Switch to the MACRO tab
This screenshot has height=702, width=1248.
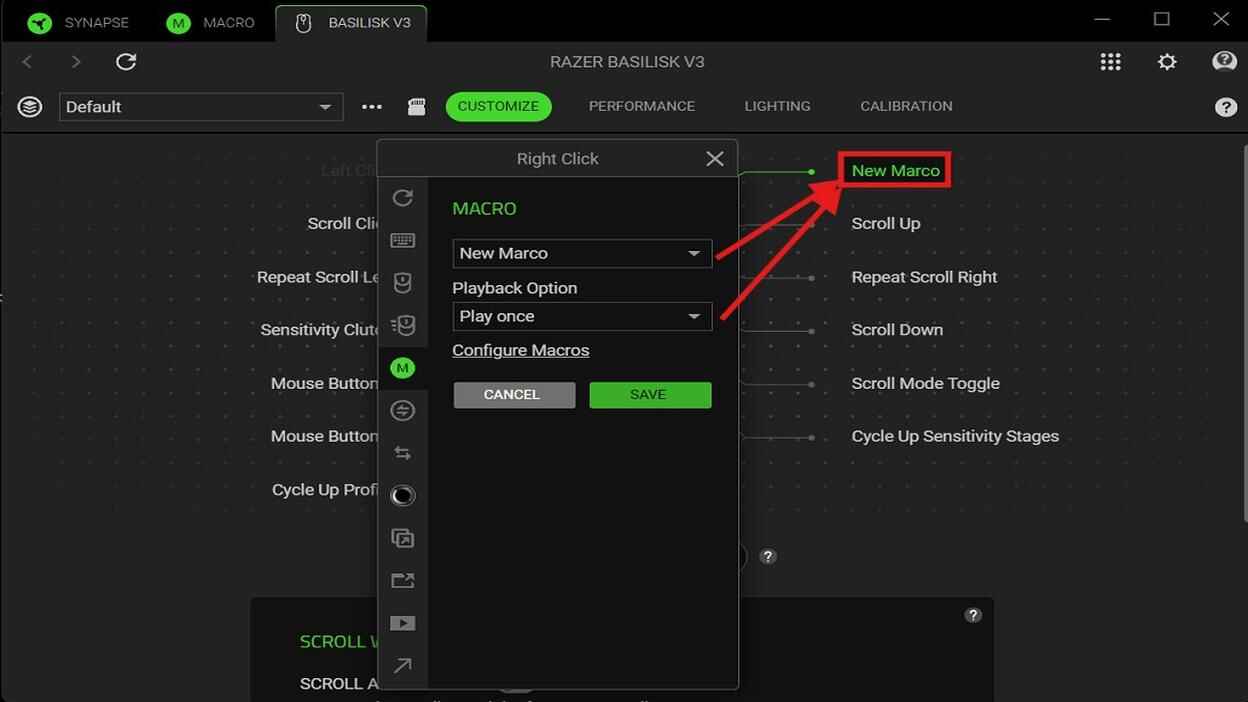click(211, 22)
